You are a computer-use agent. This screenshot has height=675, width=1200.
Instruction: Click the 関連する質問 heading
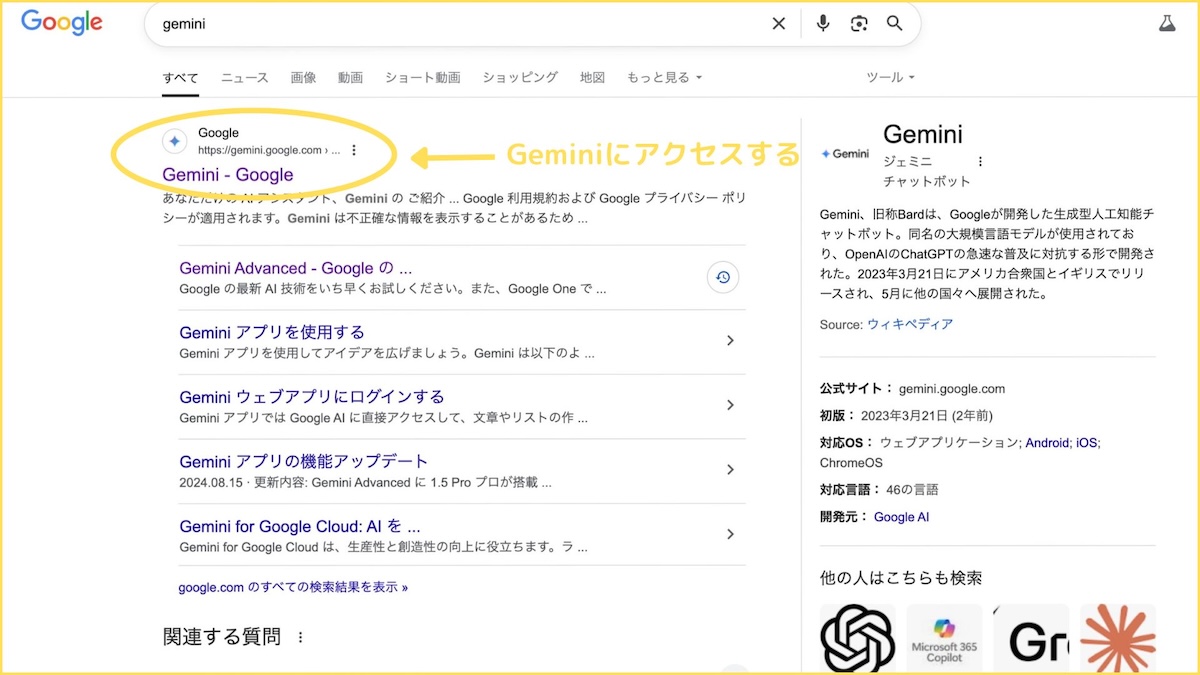click(222, 637)
